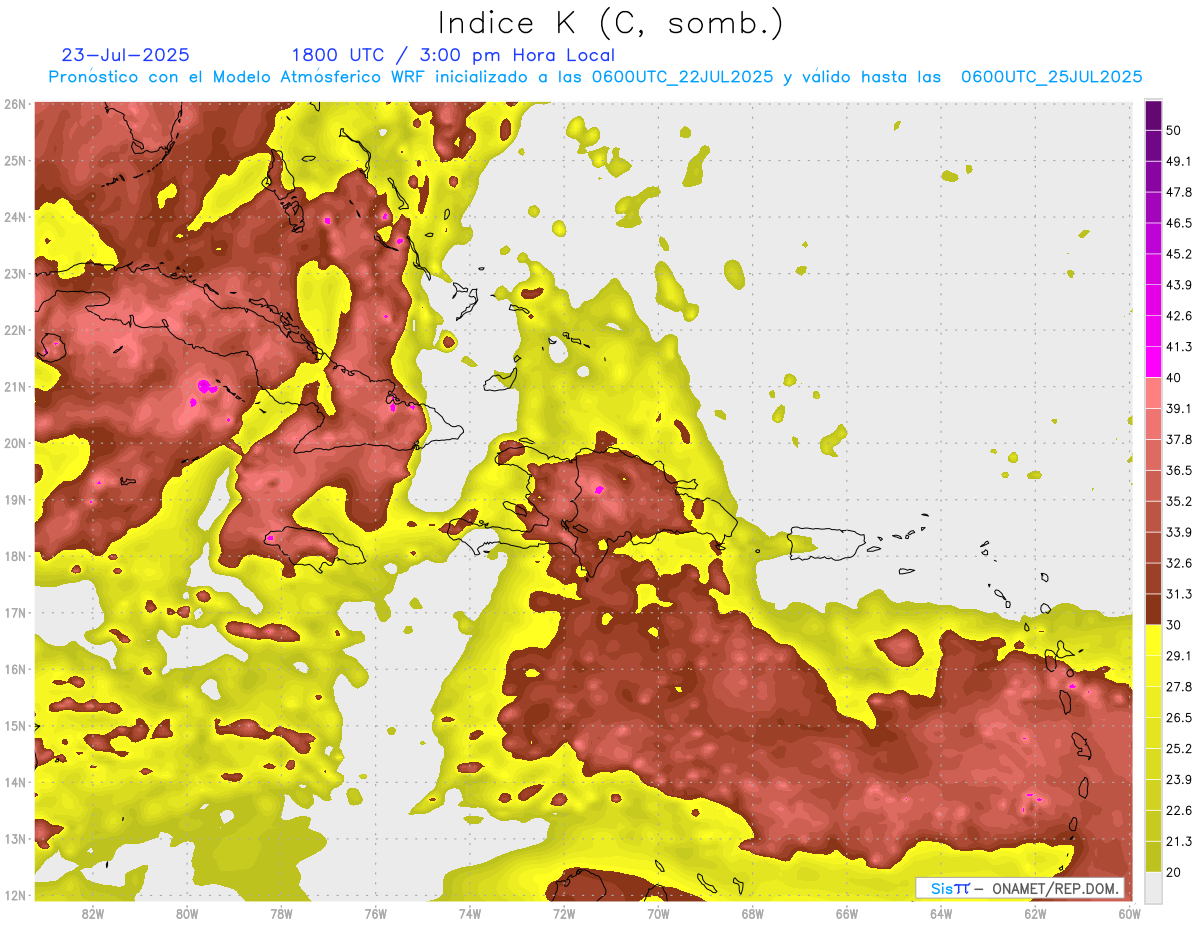Screen dimensions: 1200x927
Task: Click the 12N latitude axis label
Action: click(x=15, y=895)
